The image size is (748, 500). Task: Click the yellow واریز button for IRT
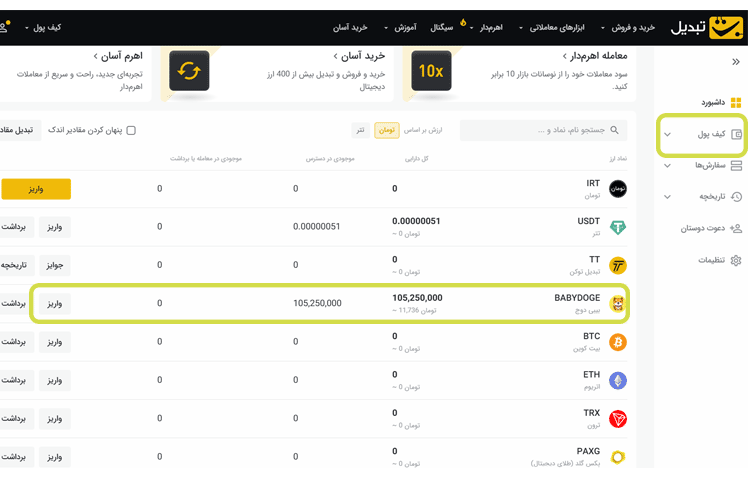click(36, 188)
